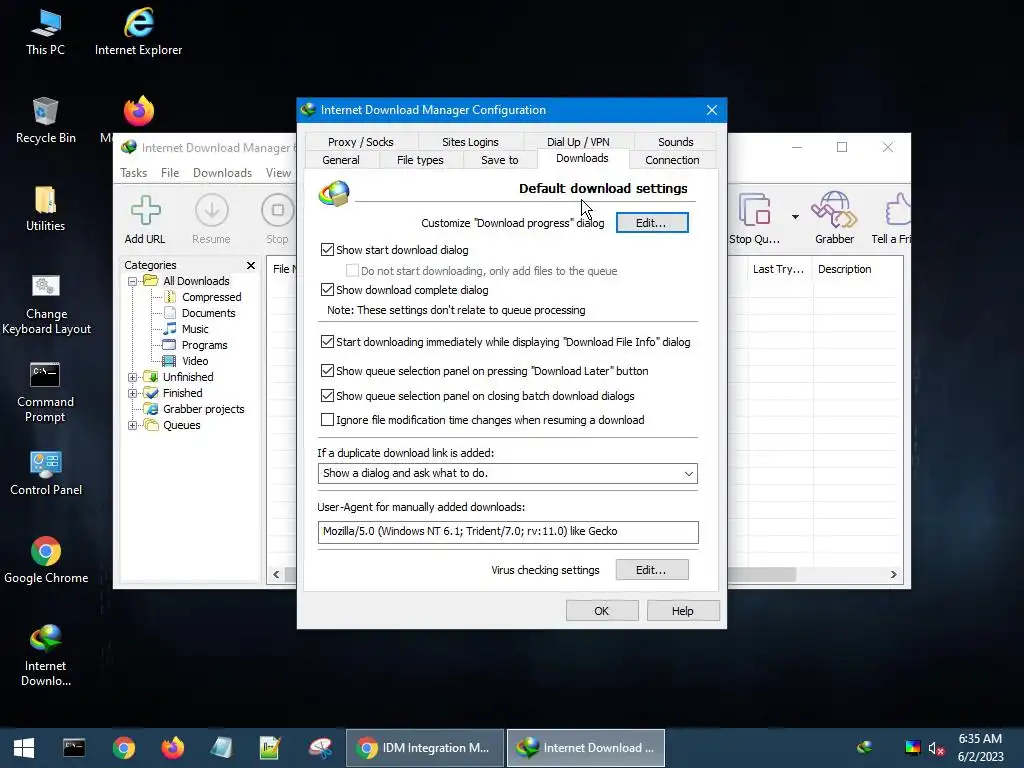The width and height of the screenshot is (1024, 768).
Task: Select the Utilities folder desktop icon
Action: (x=45, y=209)
